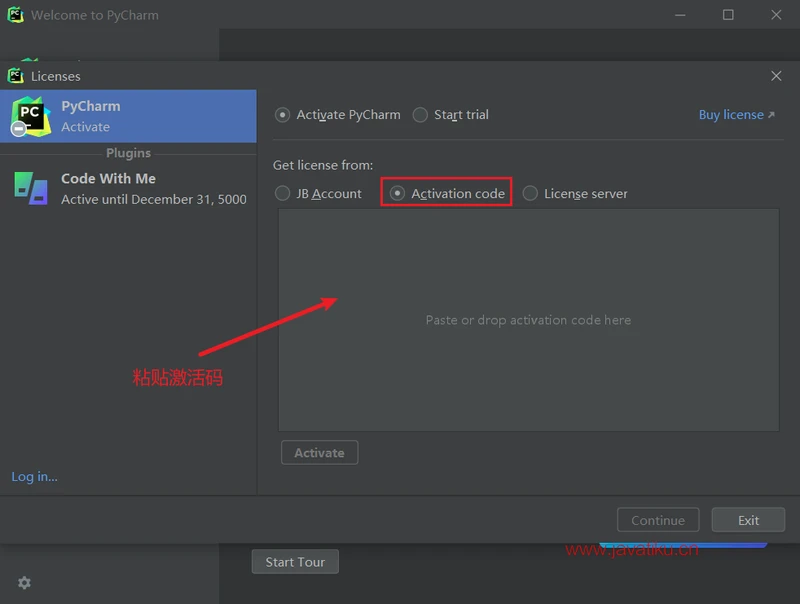Screen dimensions: 800x604
Task: Click inside the activation code text area
Action: point(528,320)
